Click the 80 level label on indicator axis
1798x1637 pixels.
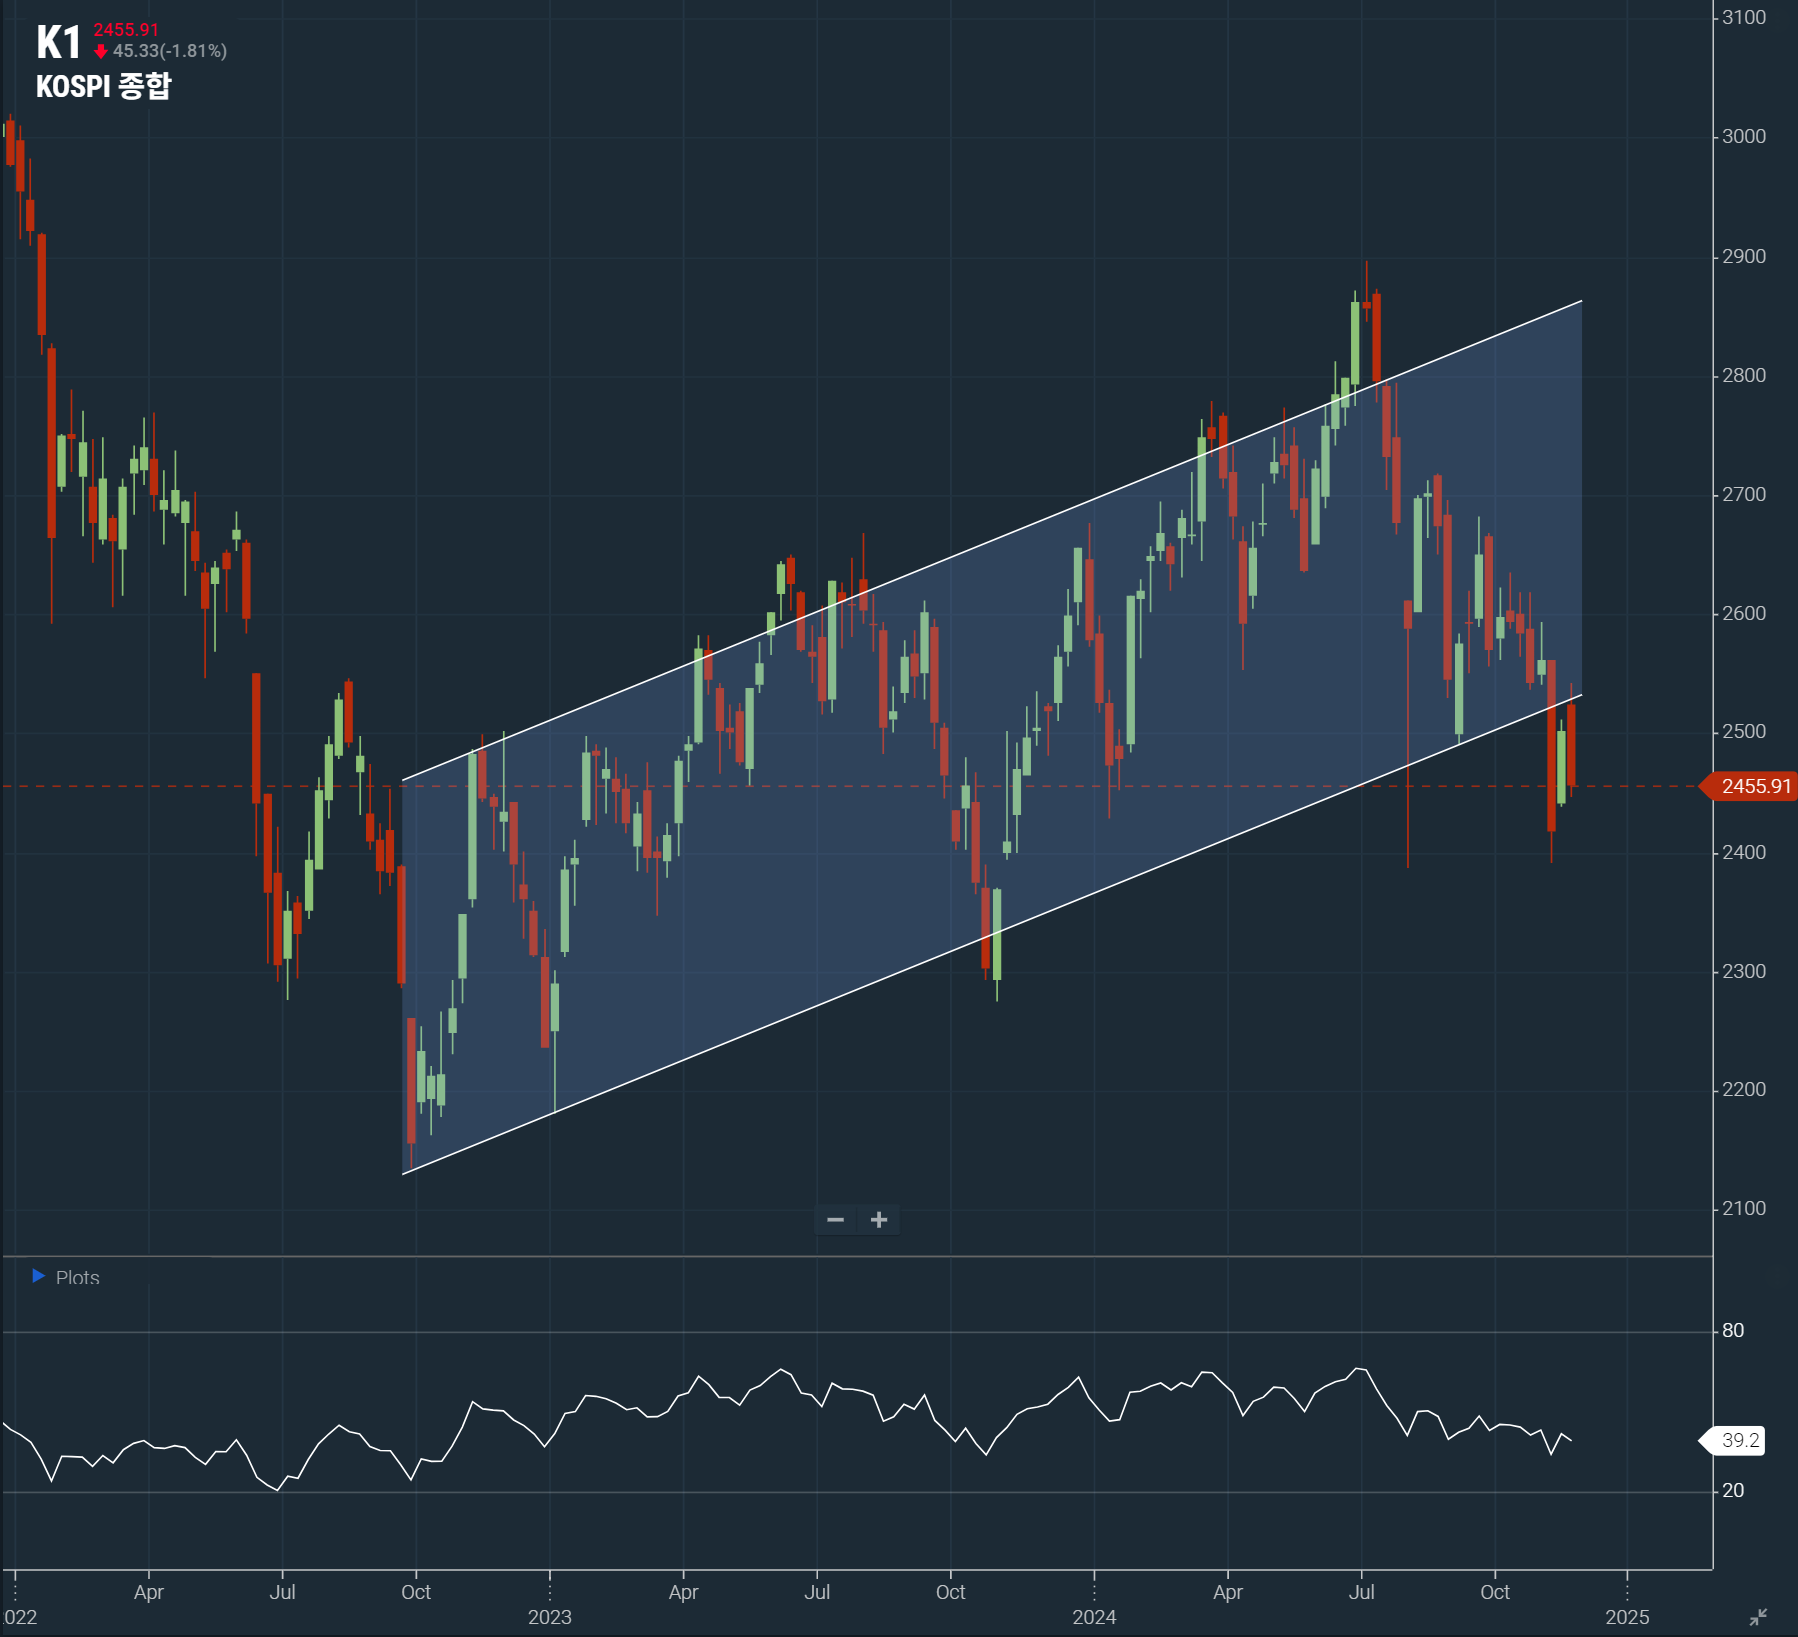tap(1733, 1331)
